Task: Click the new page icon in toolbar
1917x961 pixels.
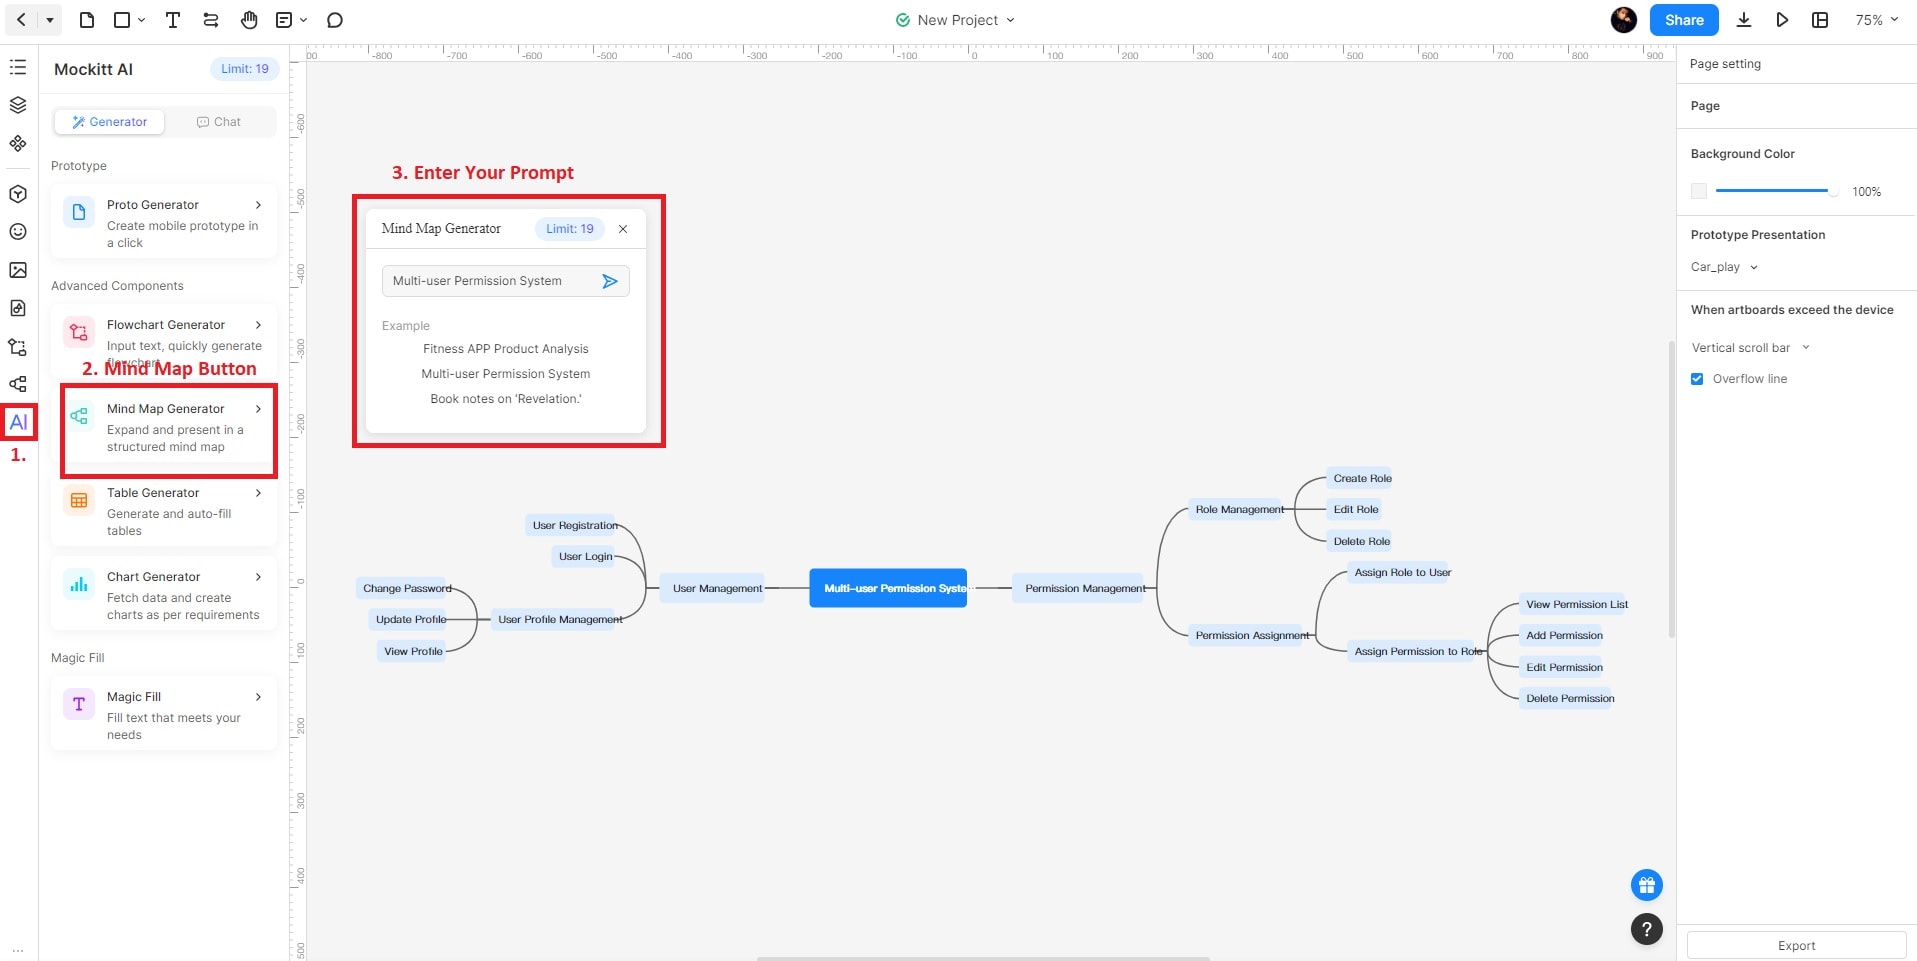Action: coord(87,20)
